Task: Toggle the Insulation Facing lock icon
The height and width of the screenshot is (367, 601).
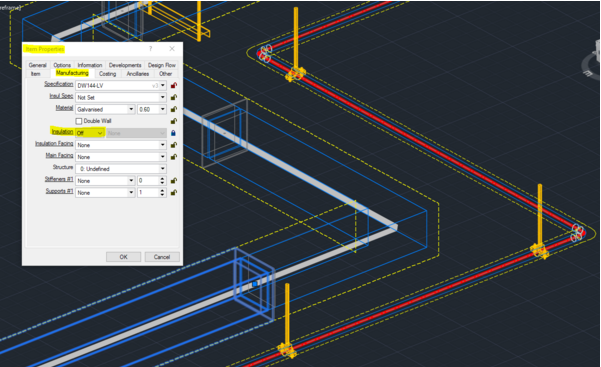Action: point(174,145)
